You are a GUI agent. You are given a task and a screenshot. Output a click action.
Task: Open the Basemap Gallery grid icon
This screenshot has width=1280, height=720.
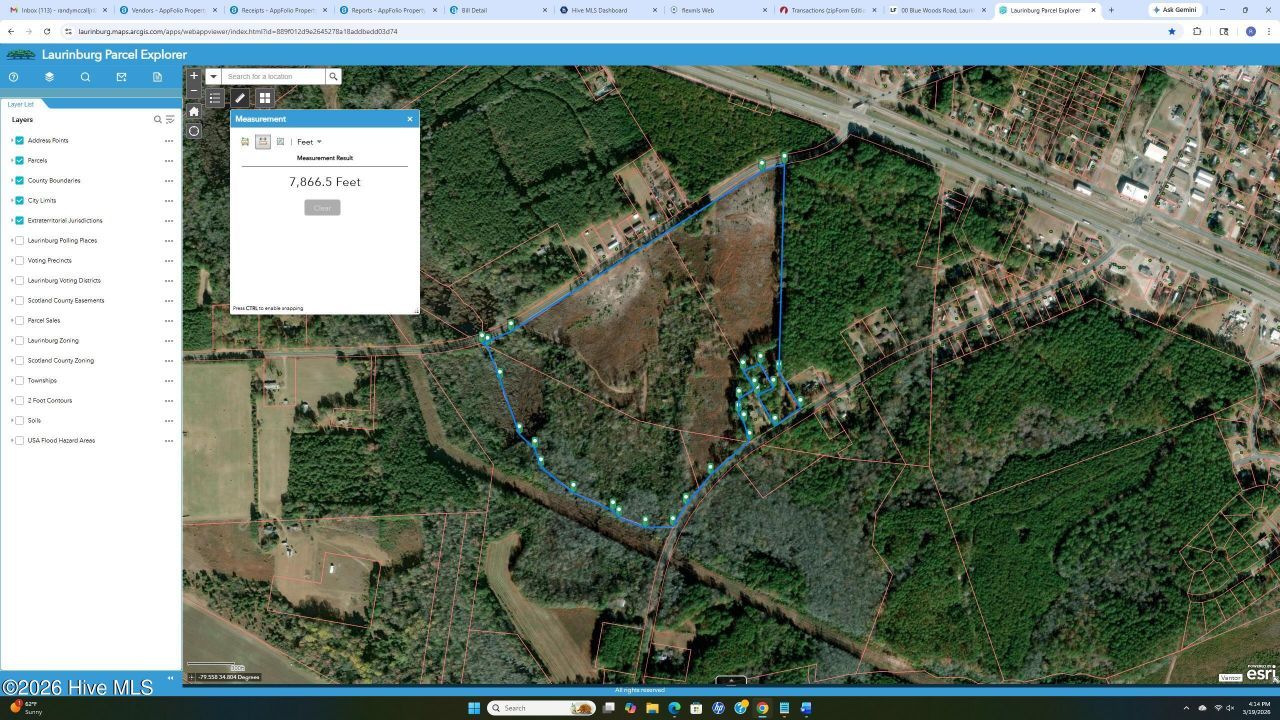265,98
